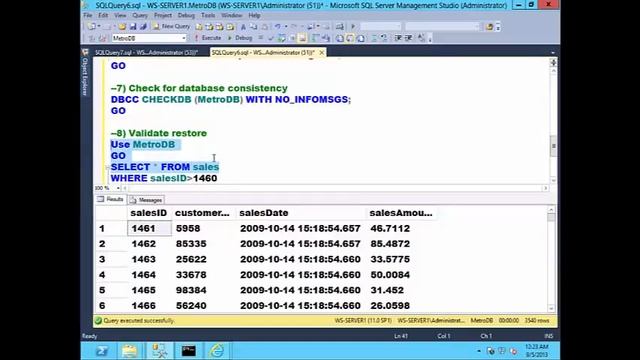The height and width of the screenshot is (360, 640).
Task: Close the SQLQuery6.sql tab
Action: point(322,53)
